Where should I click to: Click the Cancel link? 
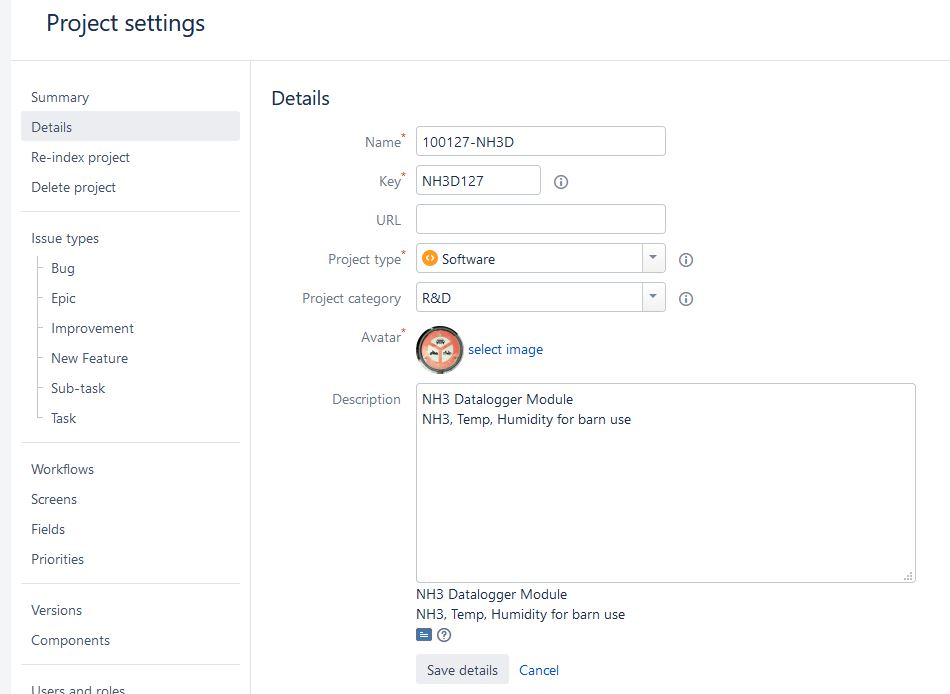(x=539, y=670)
